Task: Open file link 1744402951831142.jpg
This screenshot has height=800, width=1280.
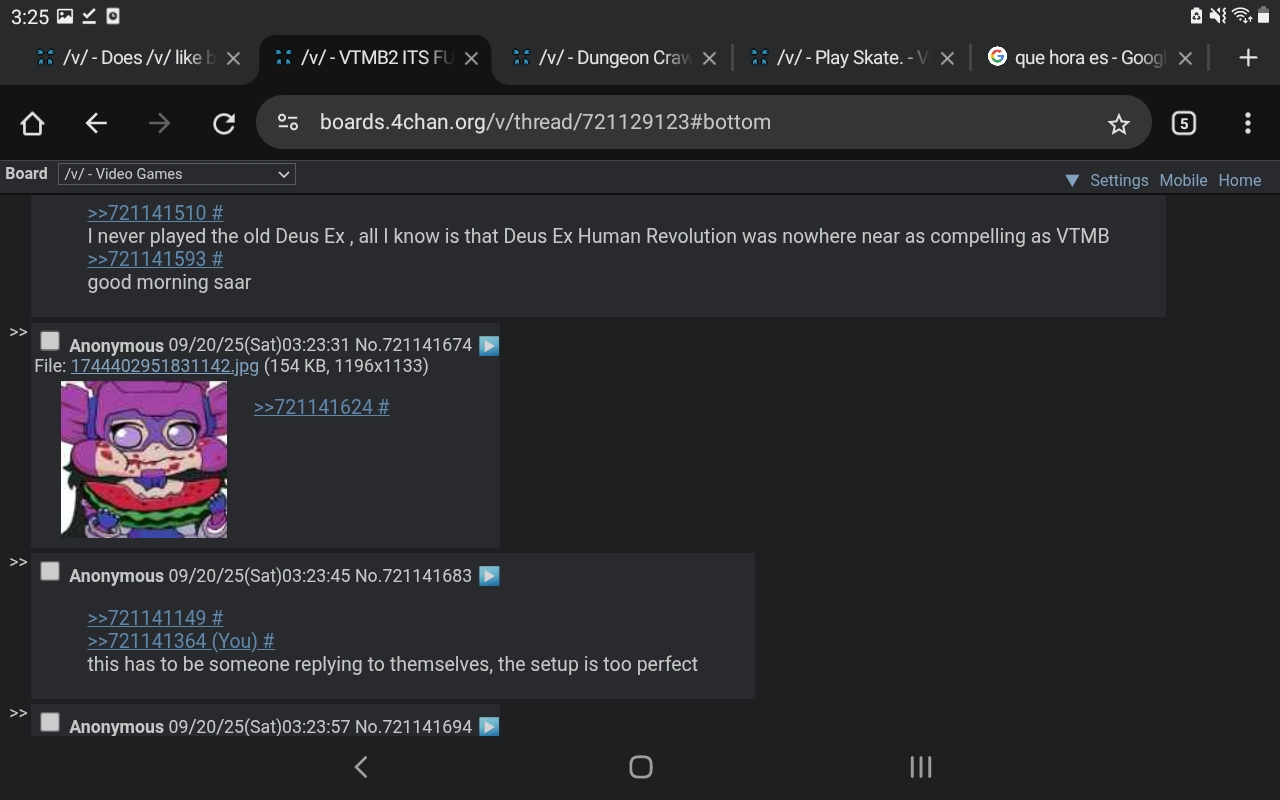Action: pyautogui.click(x=165, y=366)
